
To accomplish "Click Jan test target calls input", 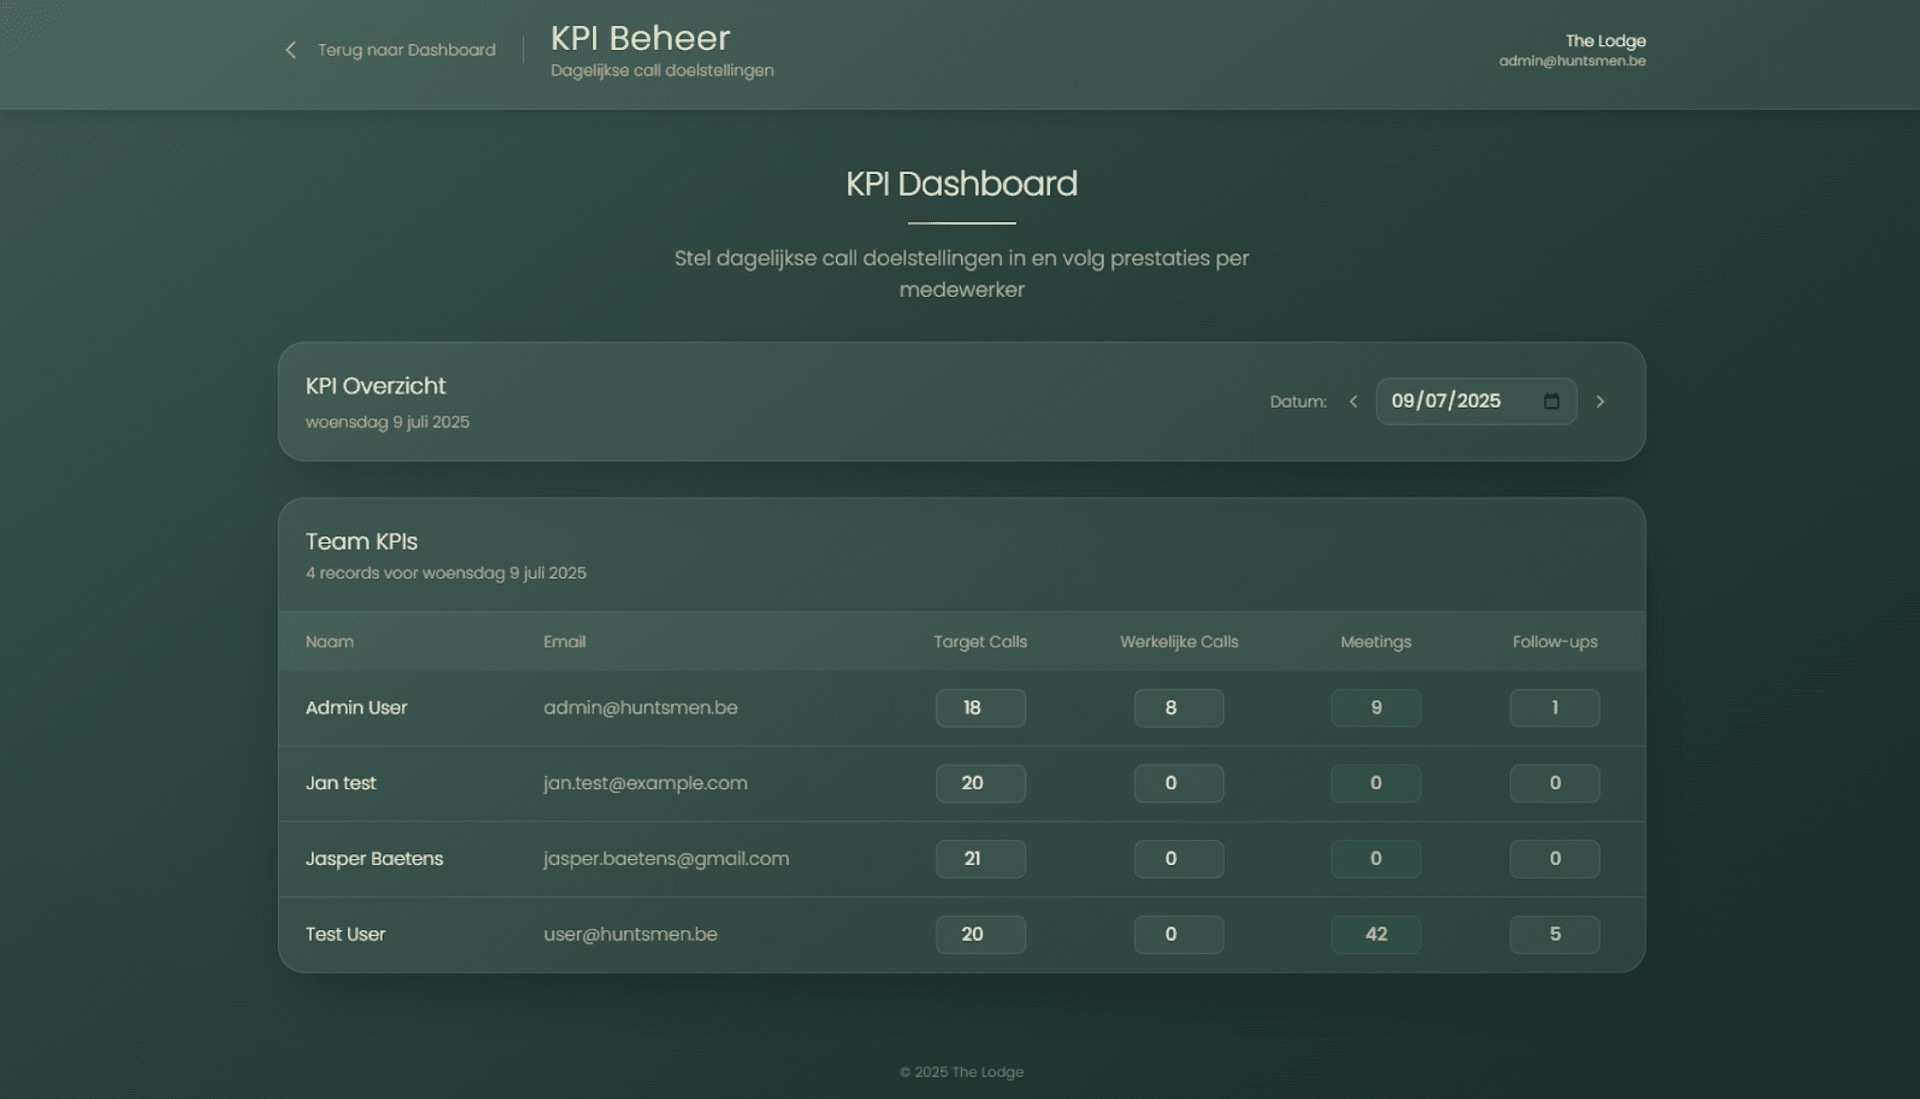I will (980, 783).
